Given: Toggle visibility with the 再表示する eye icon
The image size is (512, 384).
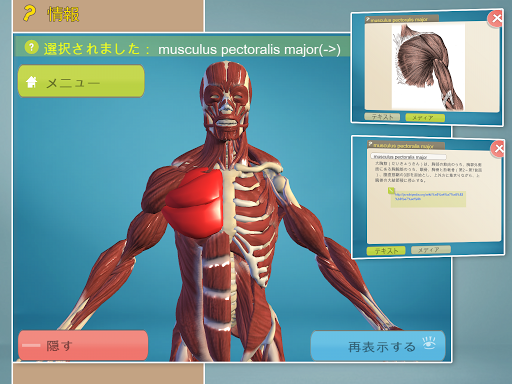Looking at the screenshot, I should click(x=429, y=343).
